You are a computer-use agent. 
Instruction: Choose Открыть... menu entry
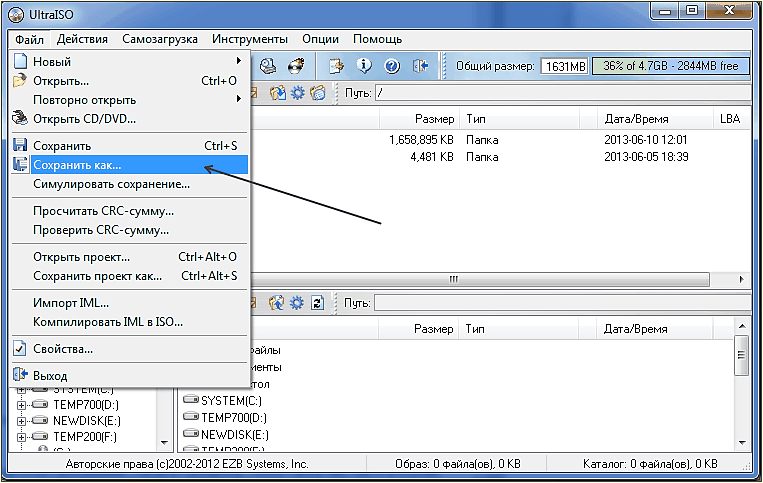pyautogui.click(x=130, y=81)
